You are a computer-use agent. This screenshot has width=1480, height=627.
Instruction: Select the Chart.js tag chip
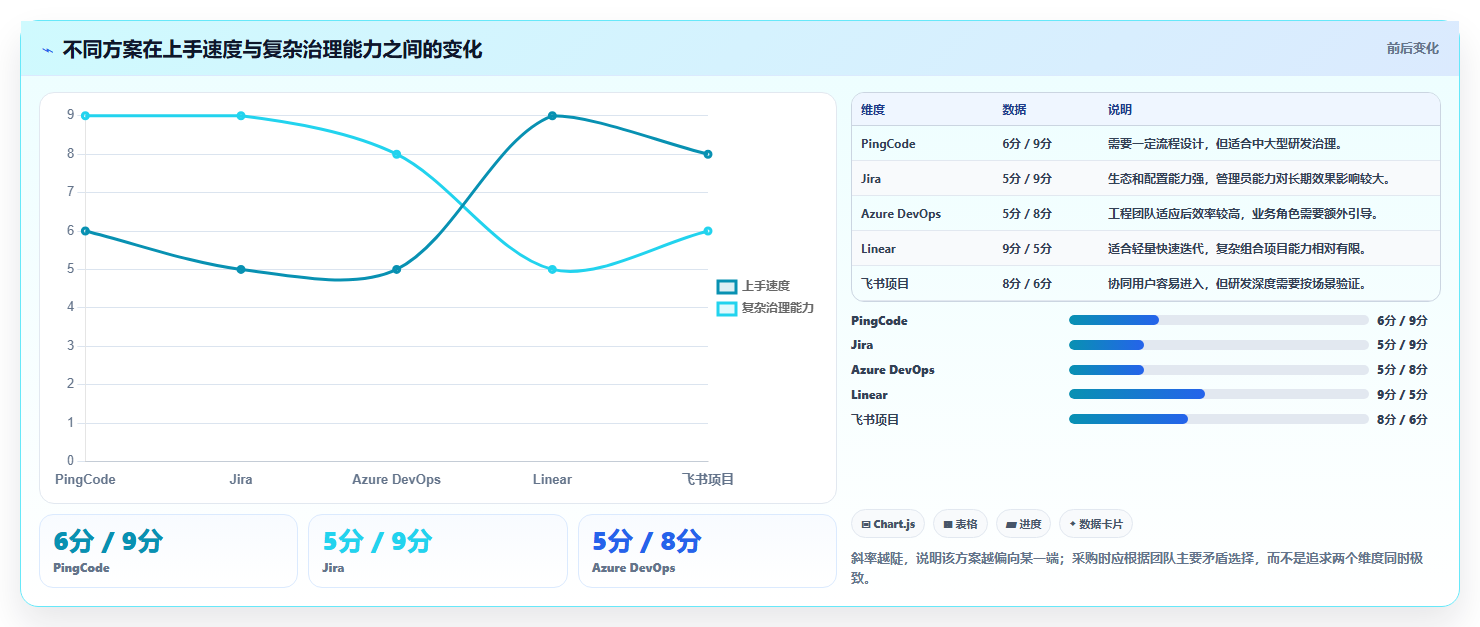(x=889, y=524)
